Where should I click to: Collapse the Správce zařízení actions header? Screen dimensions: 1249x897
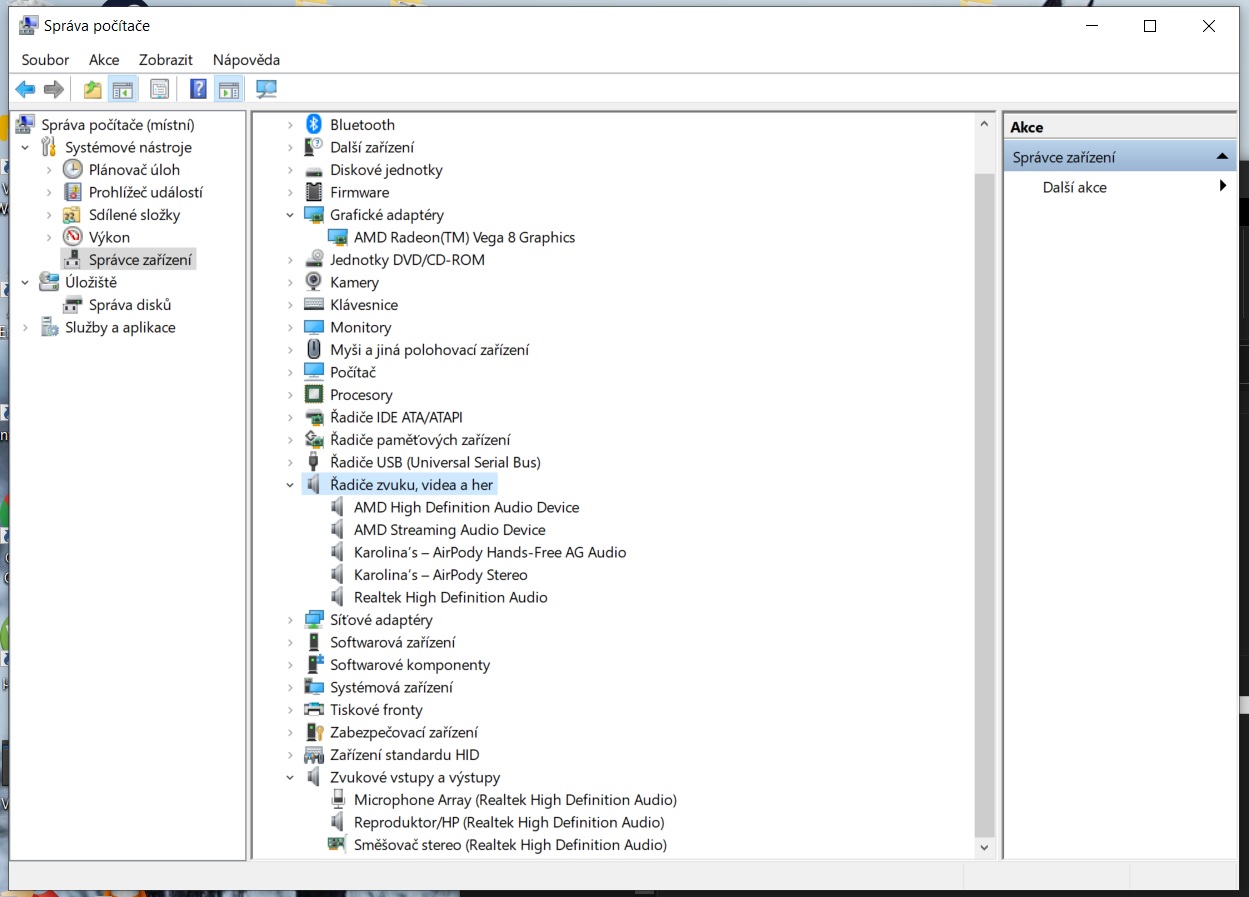click(1221, 157)
